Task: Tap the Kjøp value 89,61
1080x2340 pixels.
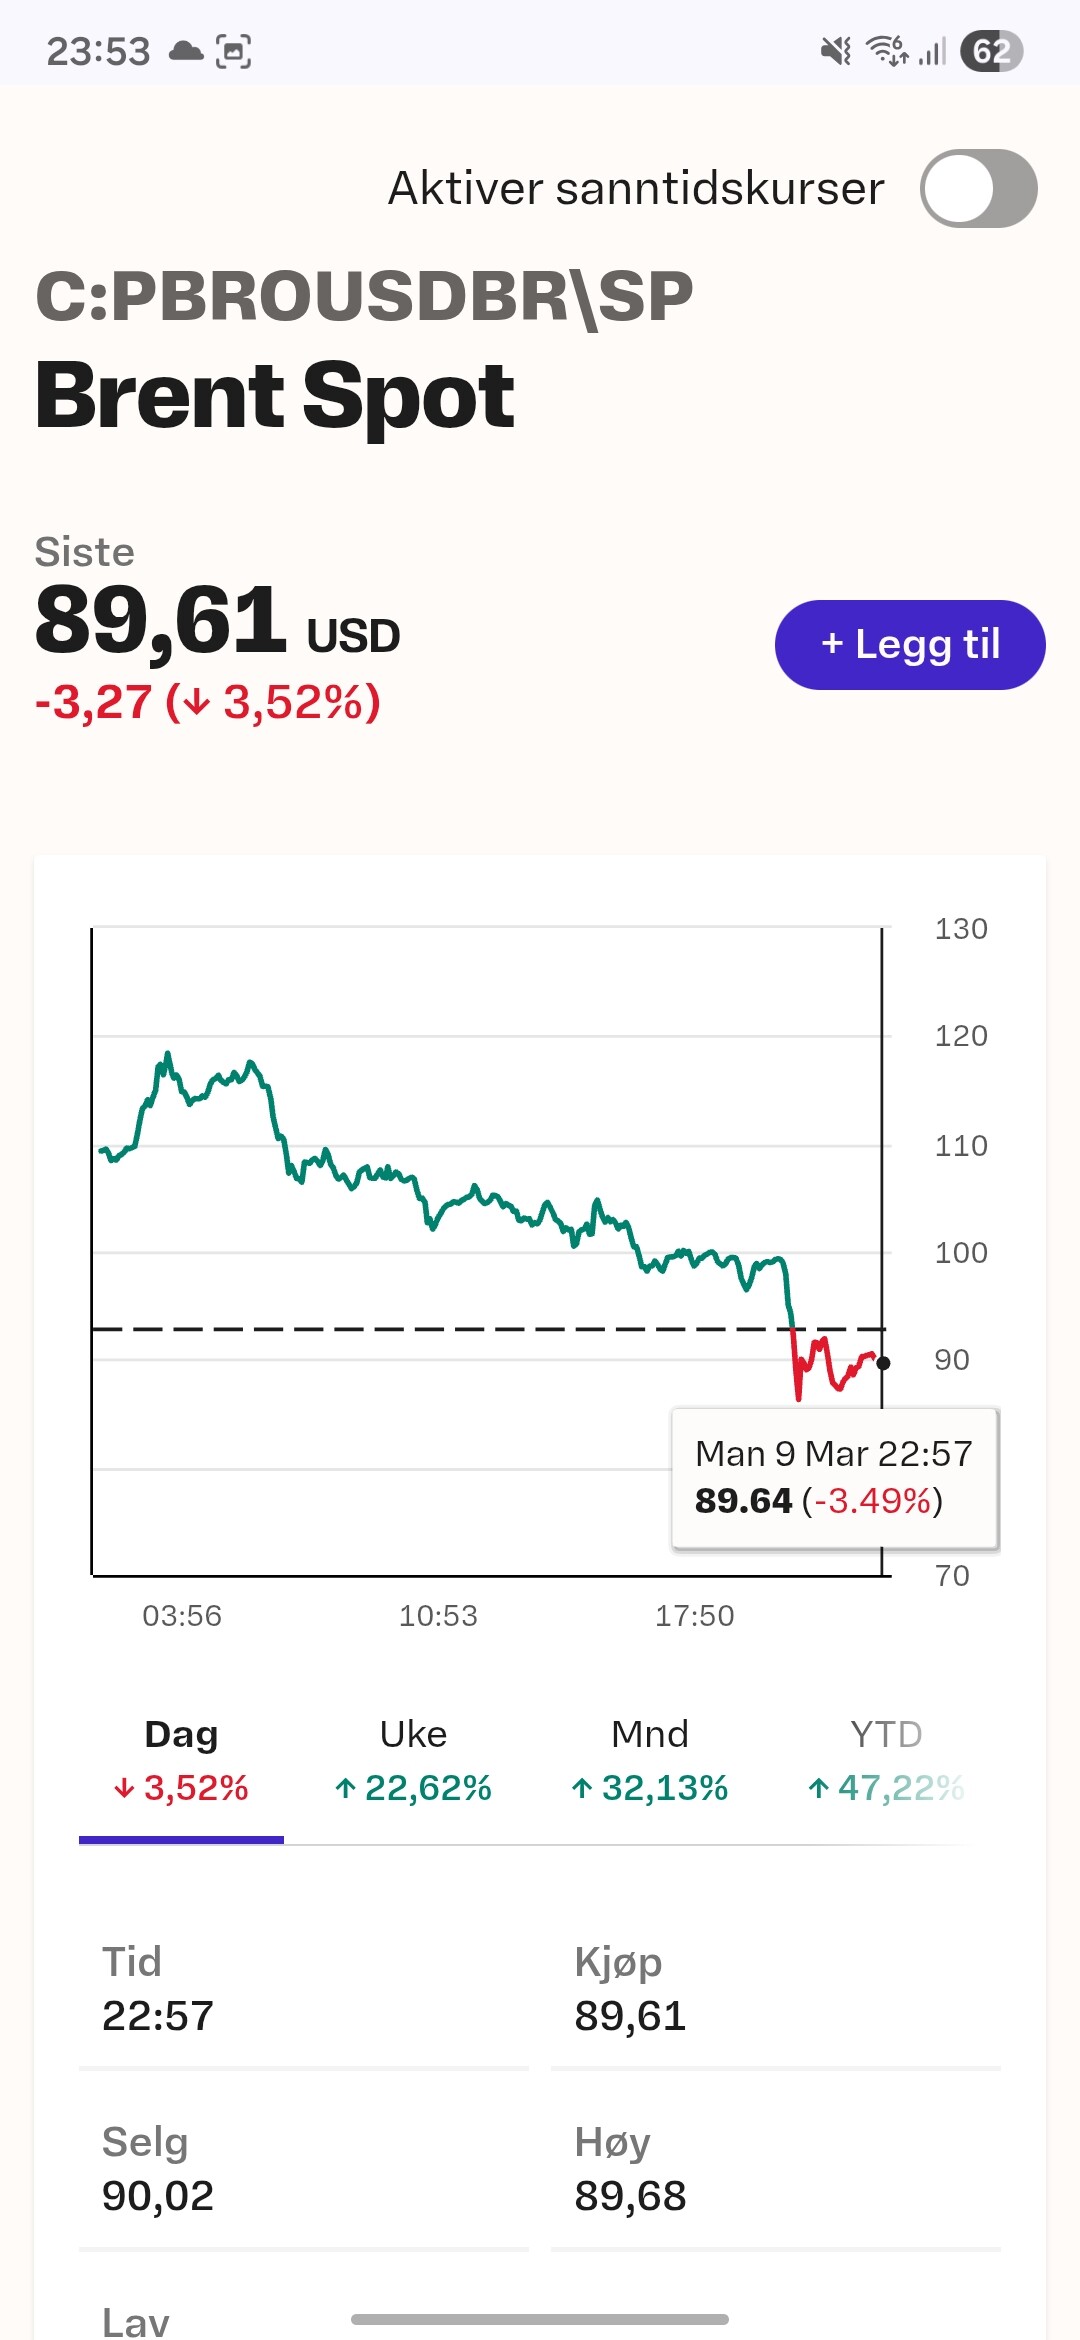Action: pos(630,2016)
